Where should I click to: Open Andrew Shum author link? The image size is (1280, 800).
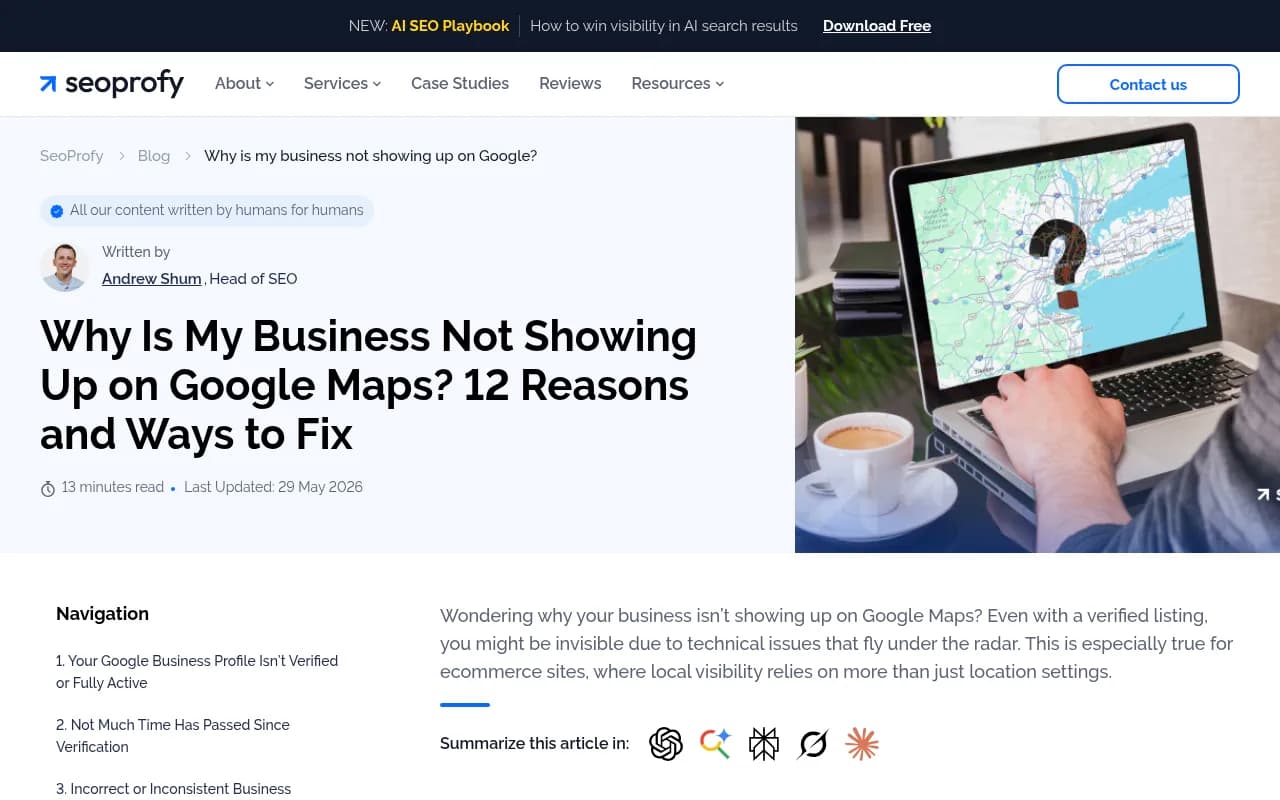[152, 279]
